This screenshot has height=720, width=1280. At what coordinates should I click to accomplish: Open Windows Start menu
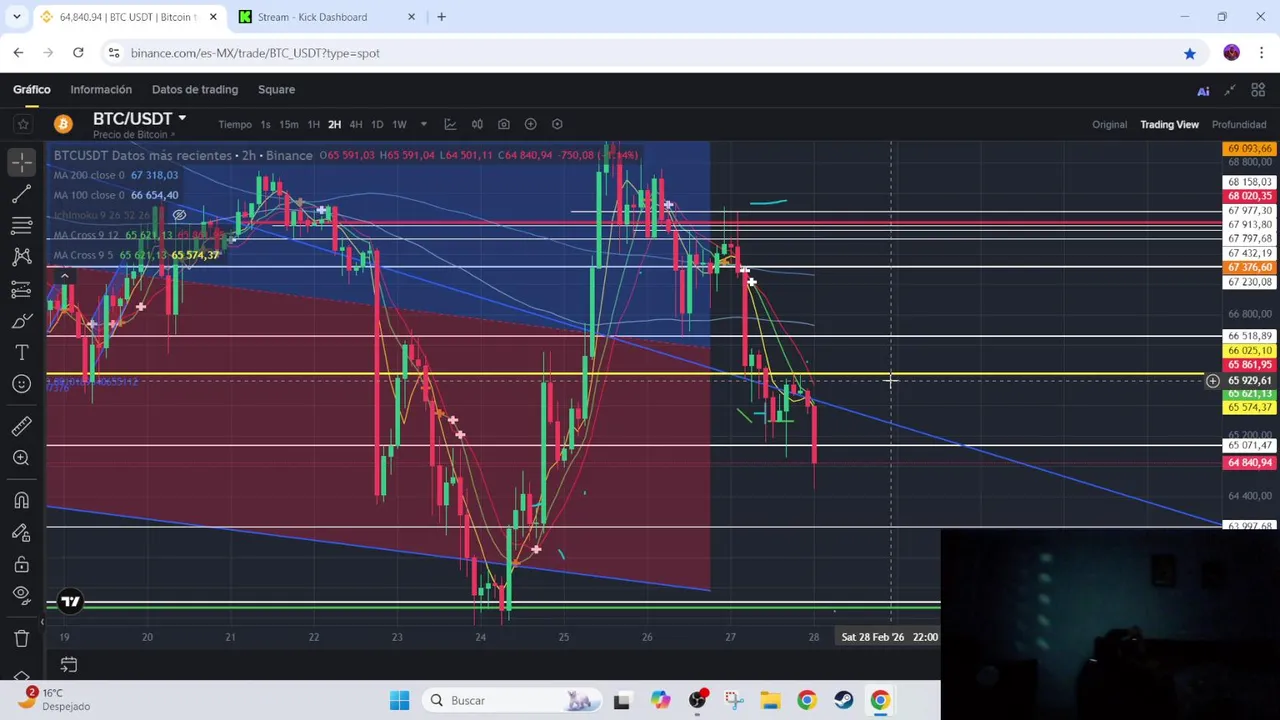click(399, 700)
